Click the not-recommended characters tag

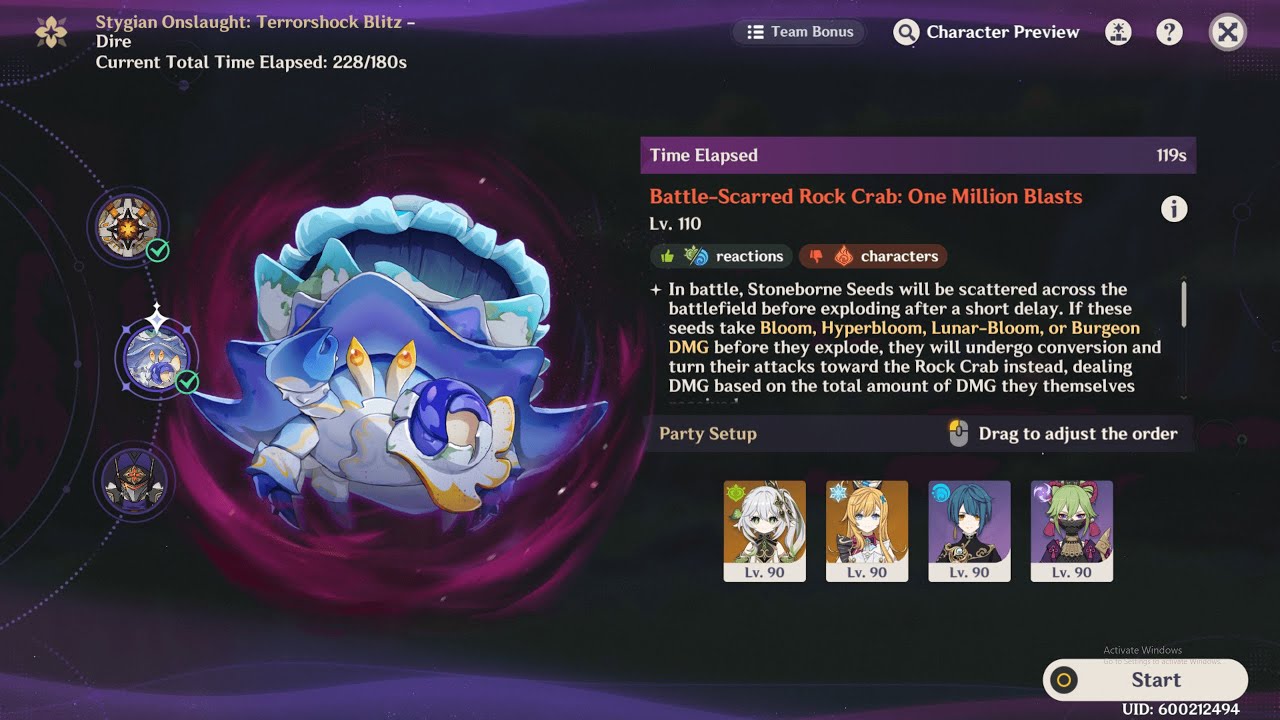tap(873, 256)
